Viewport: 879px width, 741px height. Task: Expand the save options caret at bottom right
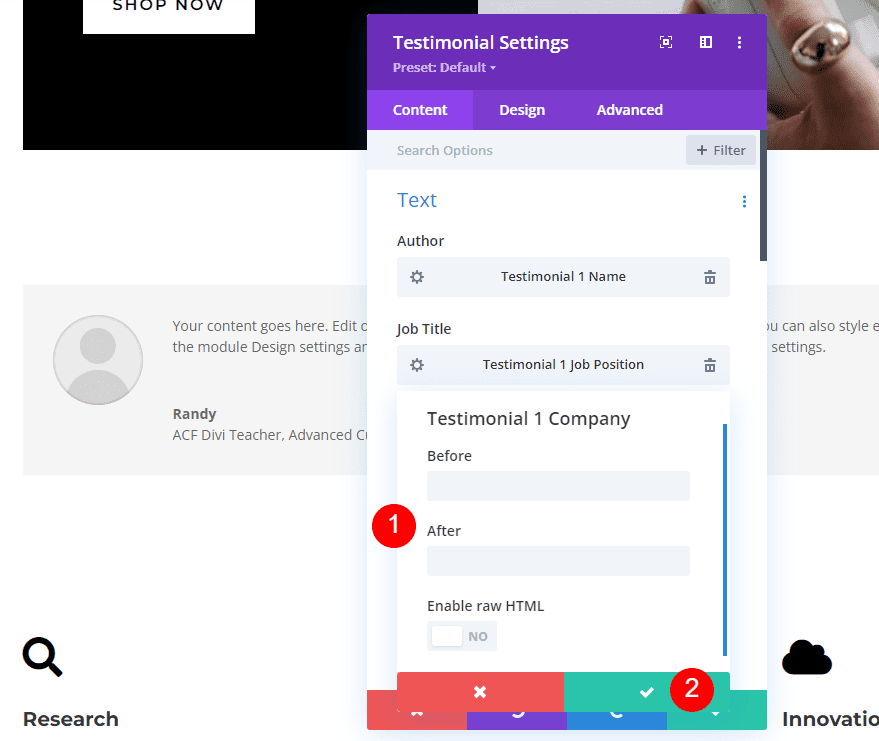click(717, 712)
